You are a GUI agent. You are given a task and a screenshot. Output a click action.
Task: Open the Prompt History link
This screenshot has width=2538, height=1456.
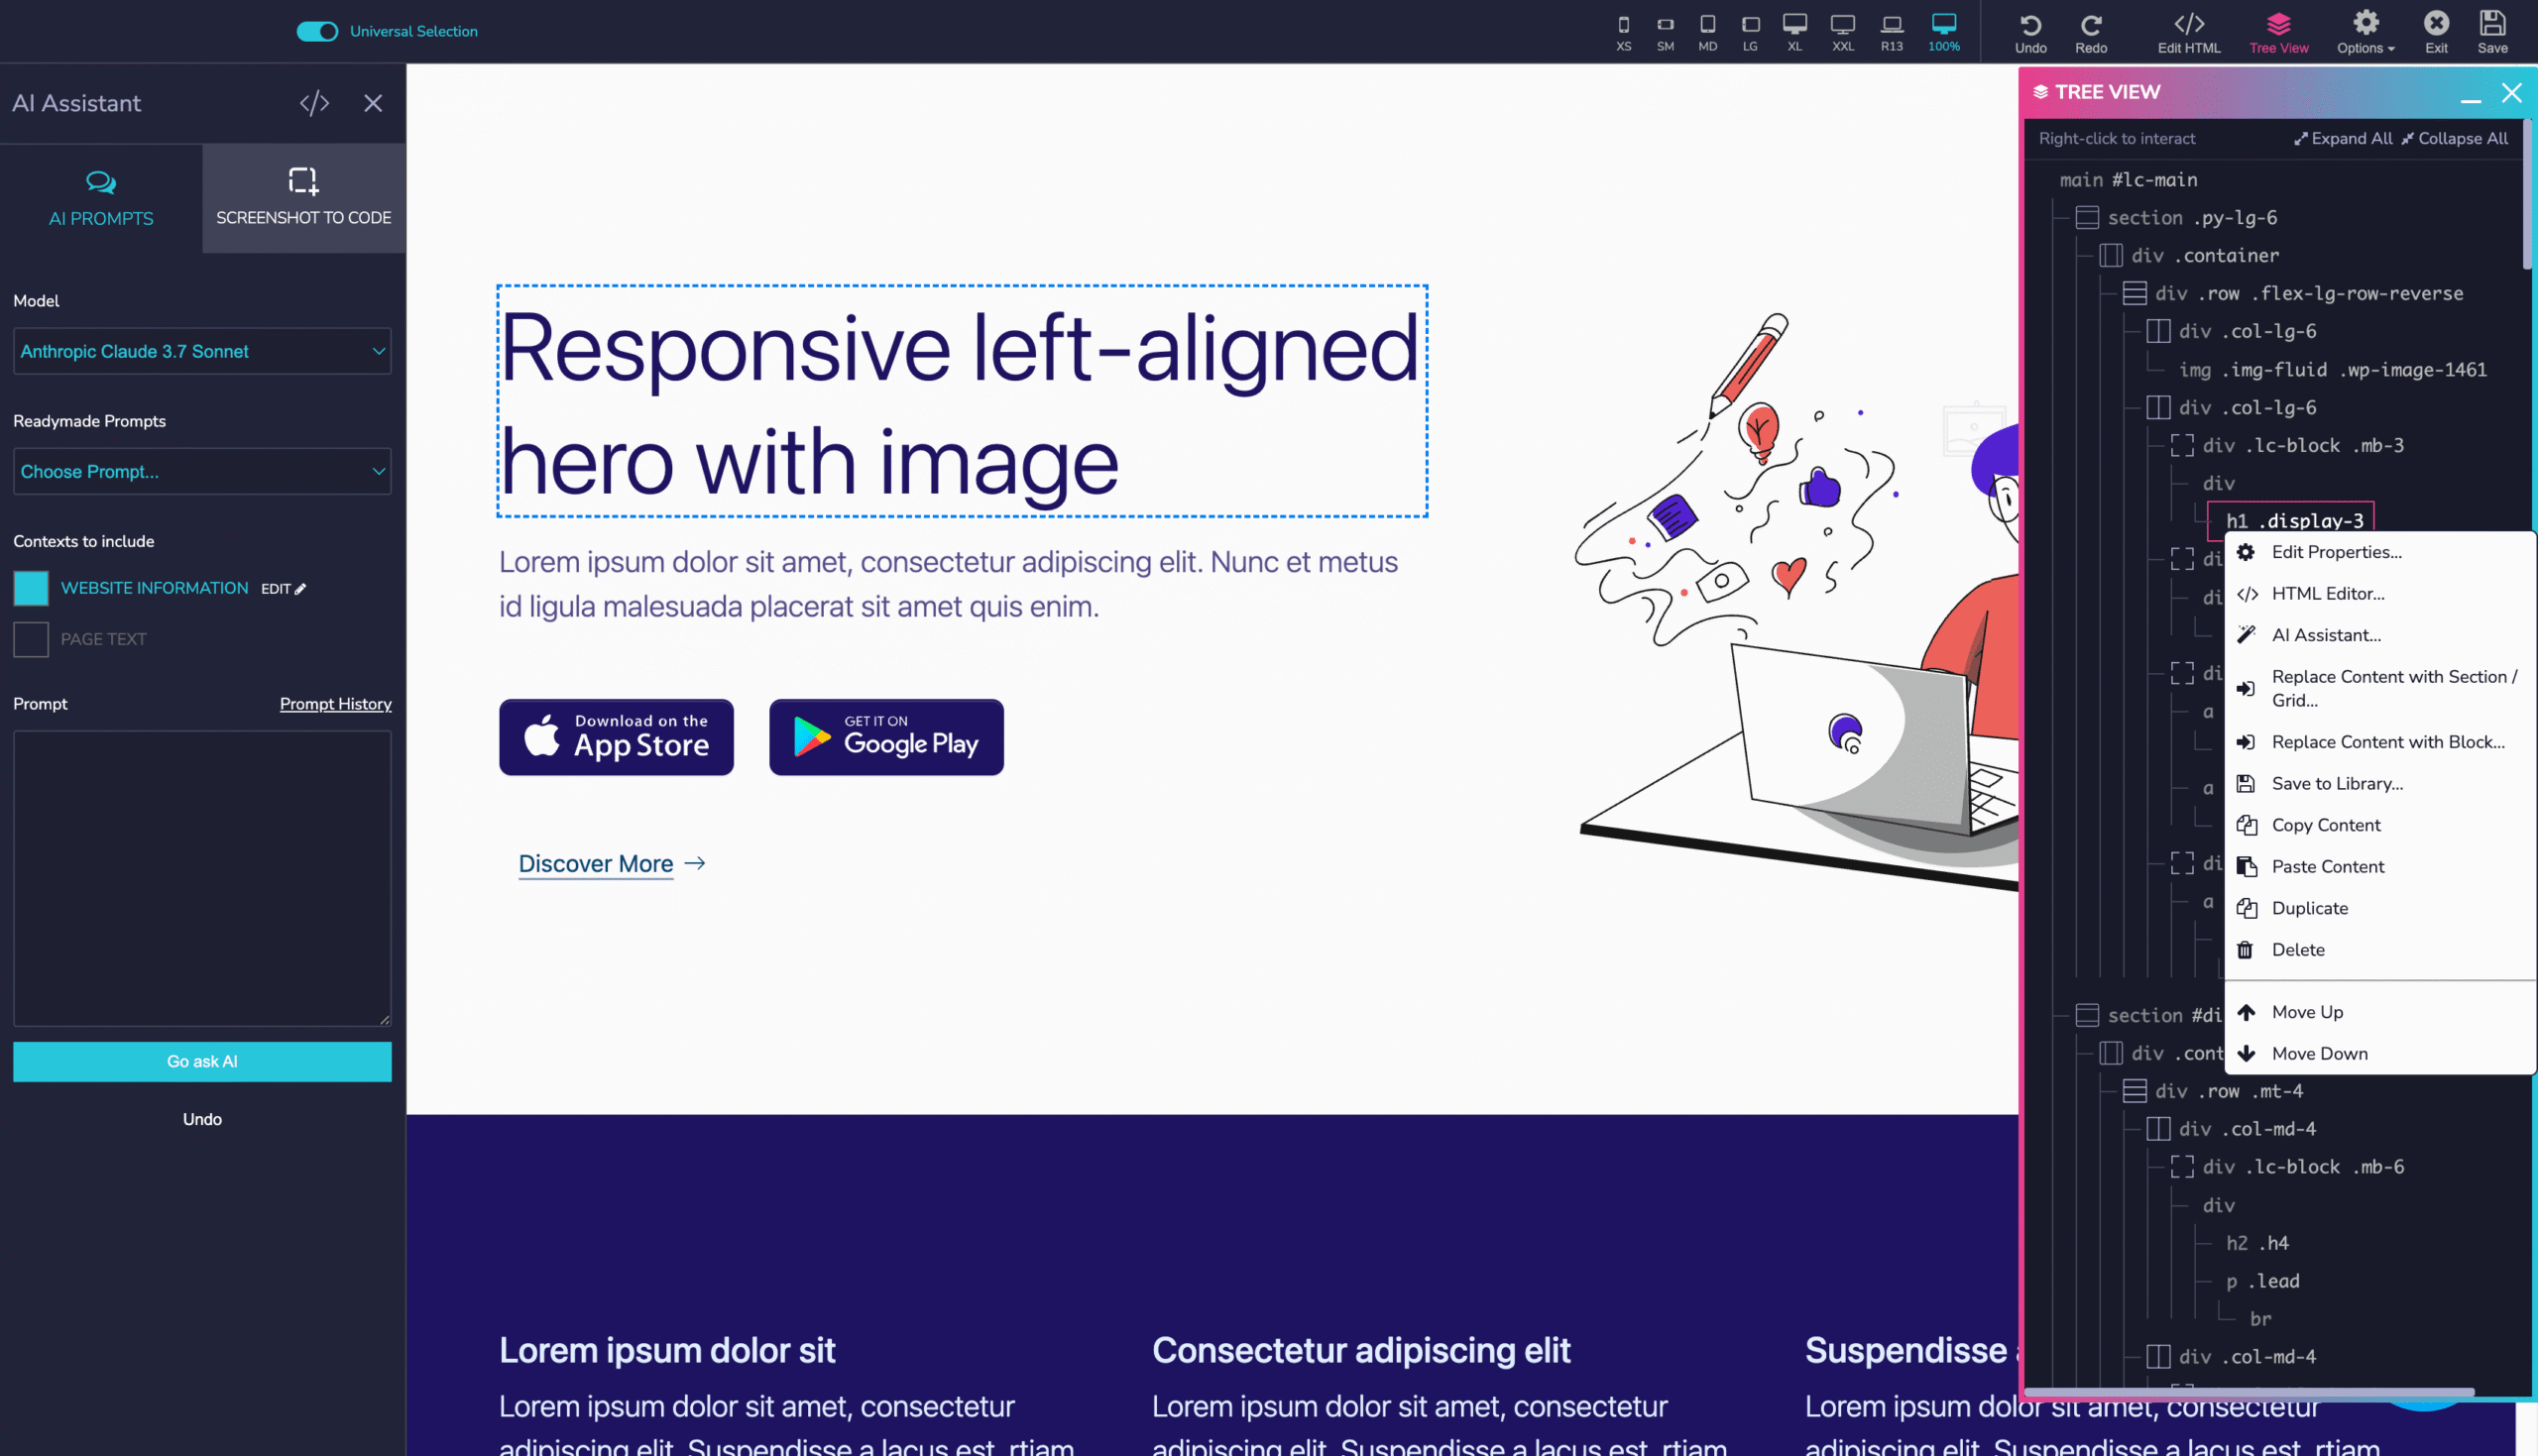[335, 704]
